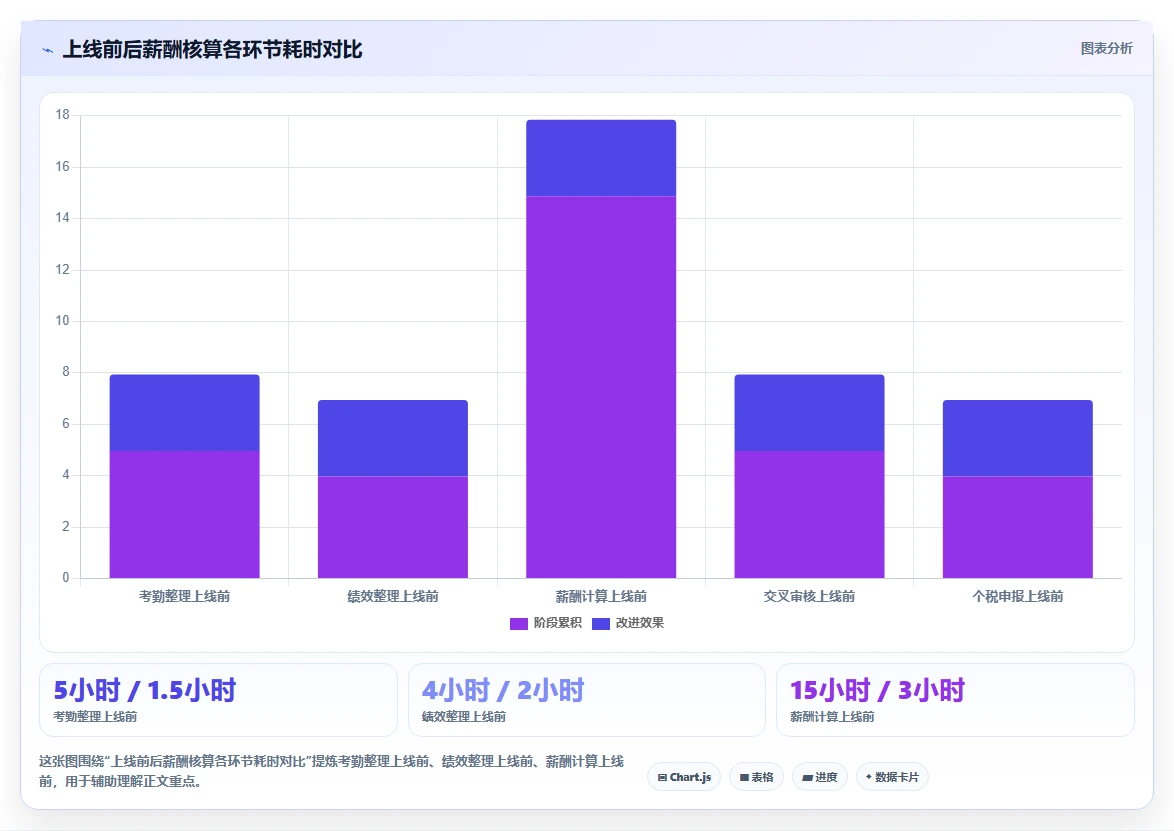Image resolution: width=1174 pixels, height=831 pixels.
Task: Click purple segment of 薪酬计算上线前 bar
Action: [x=600, y=387]
